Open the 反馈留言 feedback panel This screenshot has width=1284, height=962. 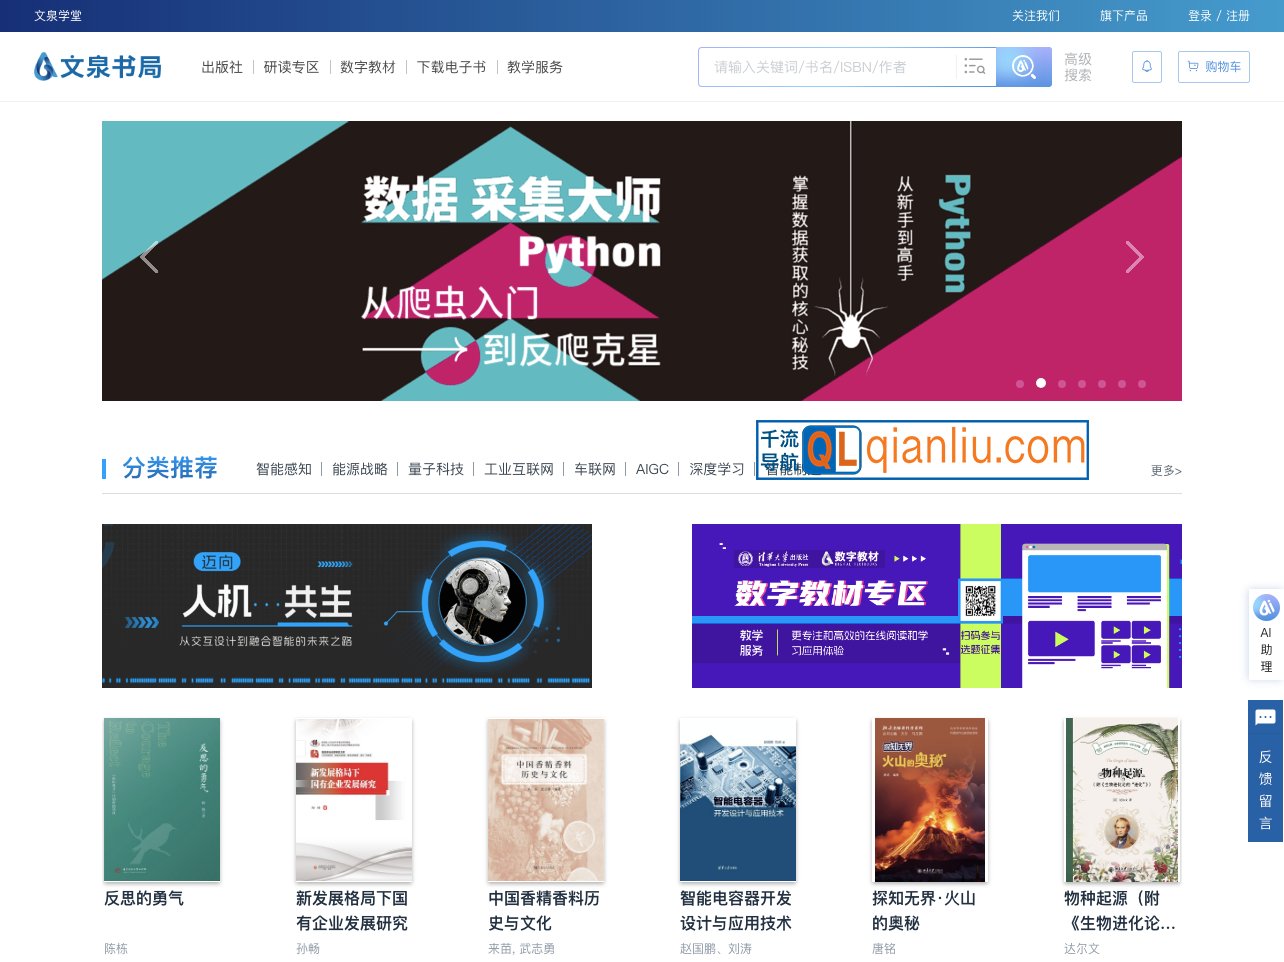pos(1265,771)
